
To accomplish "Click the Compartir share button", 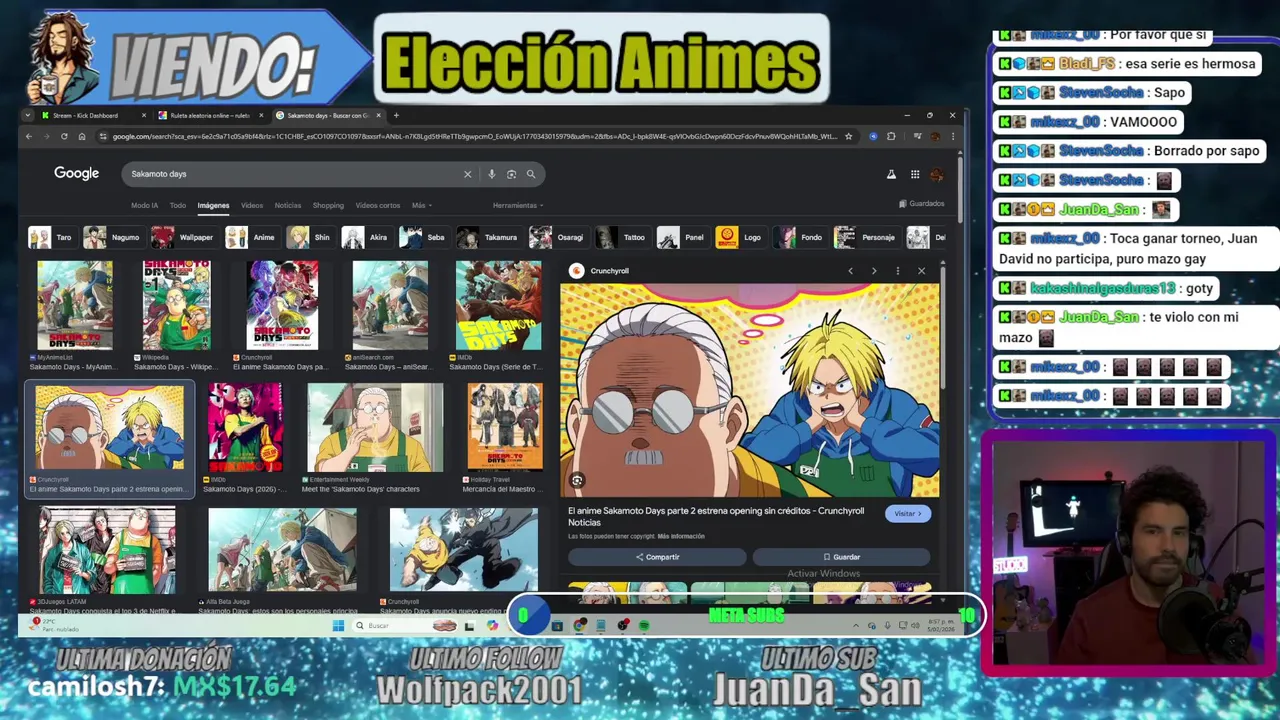I will click(x=657, y=557).
